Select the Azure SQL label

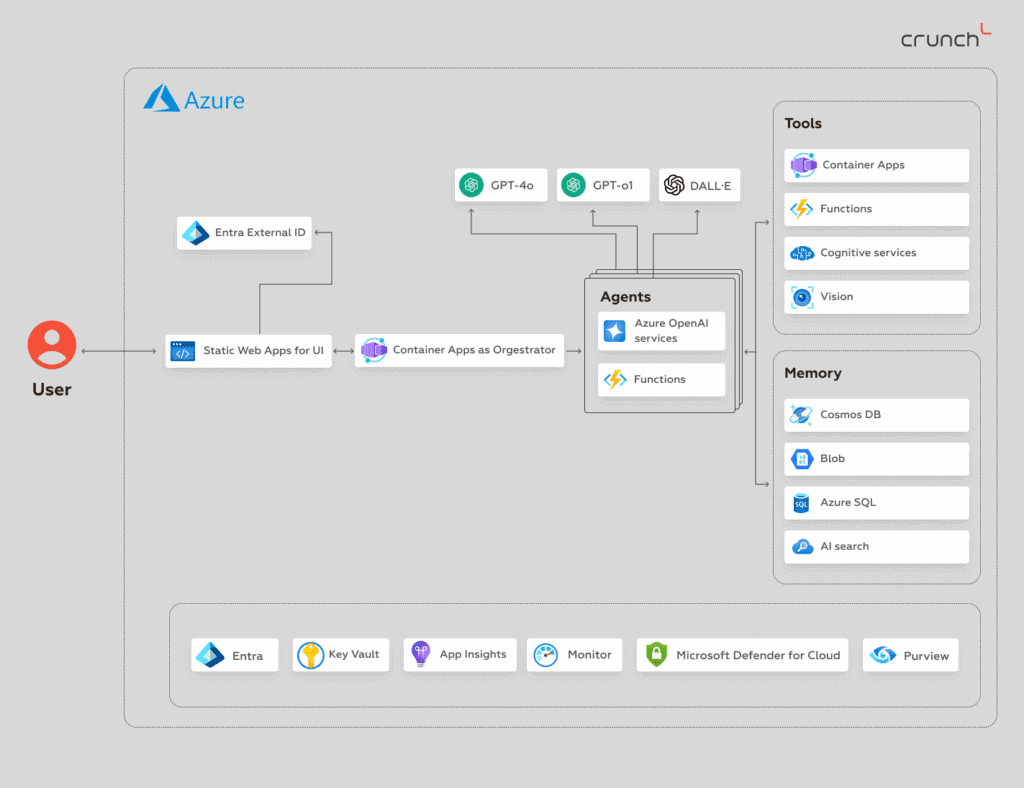coord(848,502)
